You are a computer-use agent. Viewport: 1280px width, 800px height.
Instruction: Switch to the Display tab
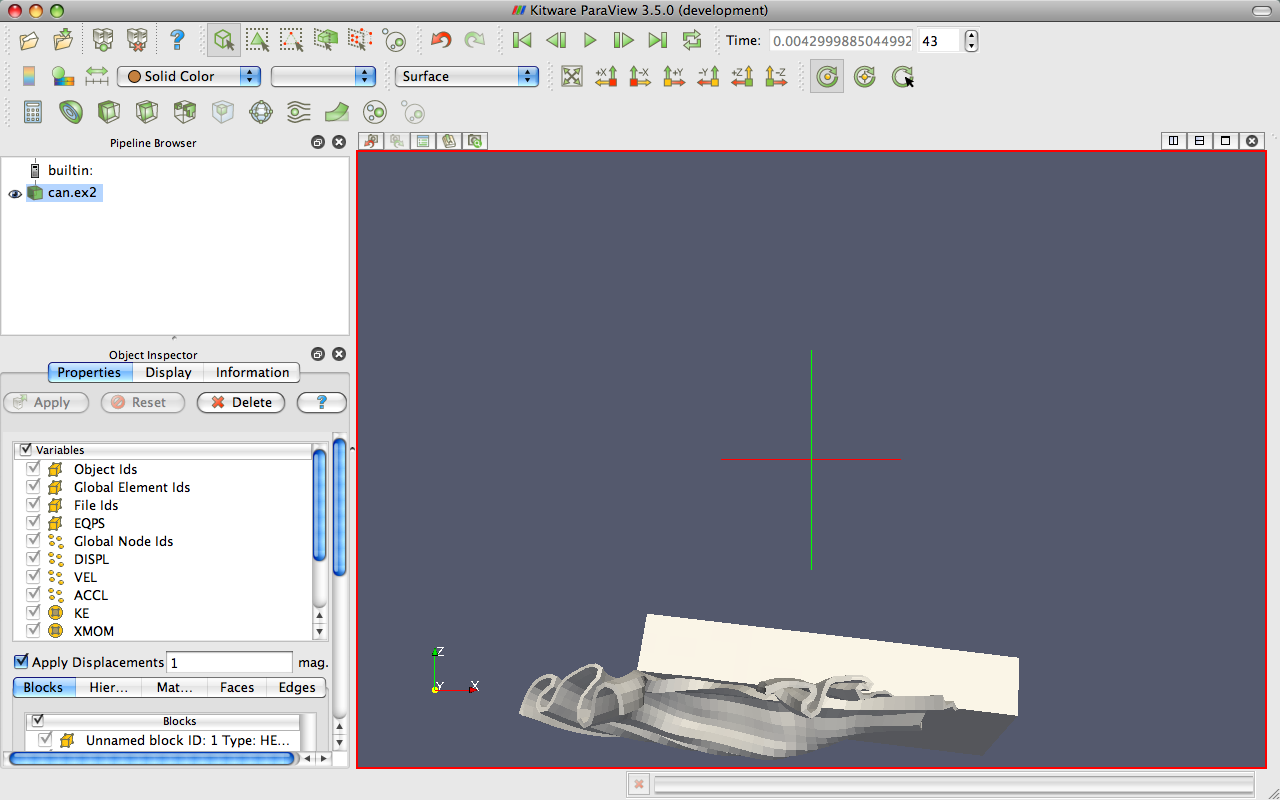point(168,372)
